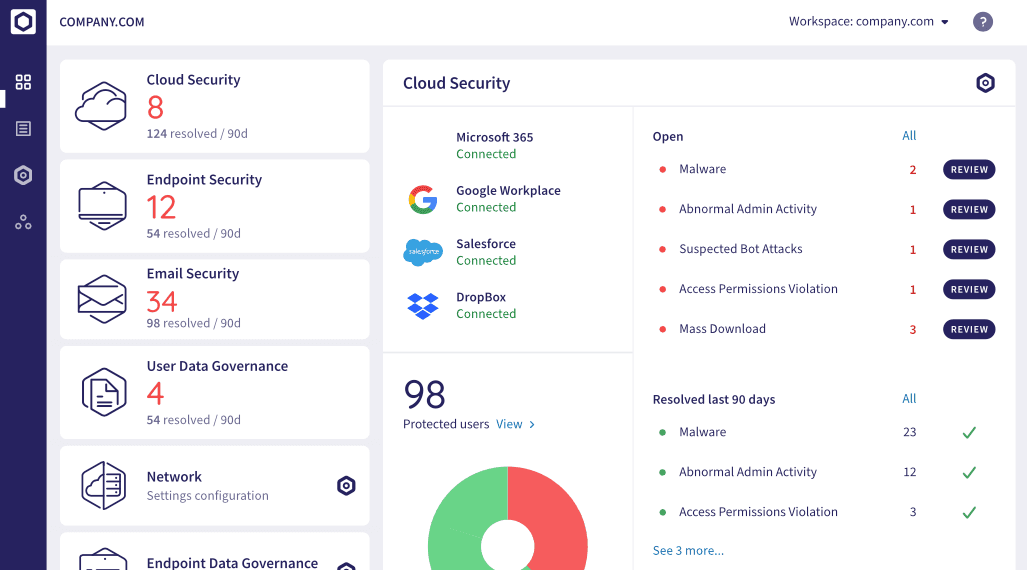Click Microsoft 365 Connected entry
Viewport: 1027px width, 573px height.
(495, 145)
